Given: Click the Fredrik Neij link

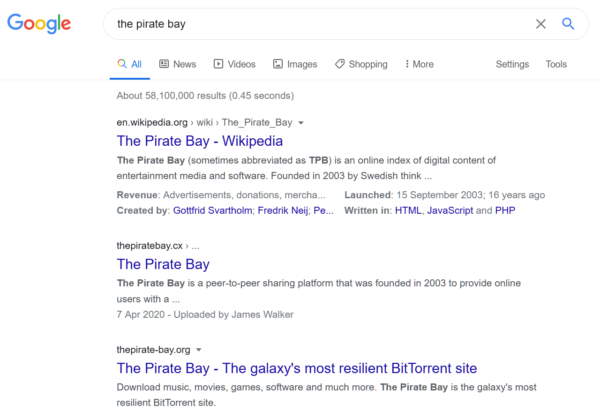Looking at the screenshot, I should click(283, 210).
